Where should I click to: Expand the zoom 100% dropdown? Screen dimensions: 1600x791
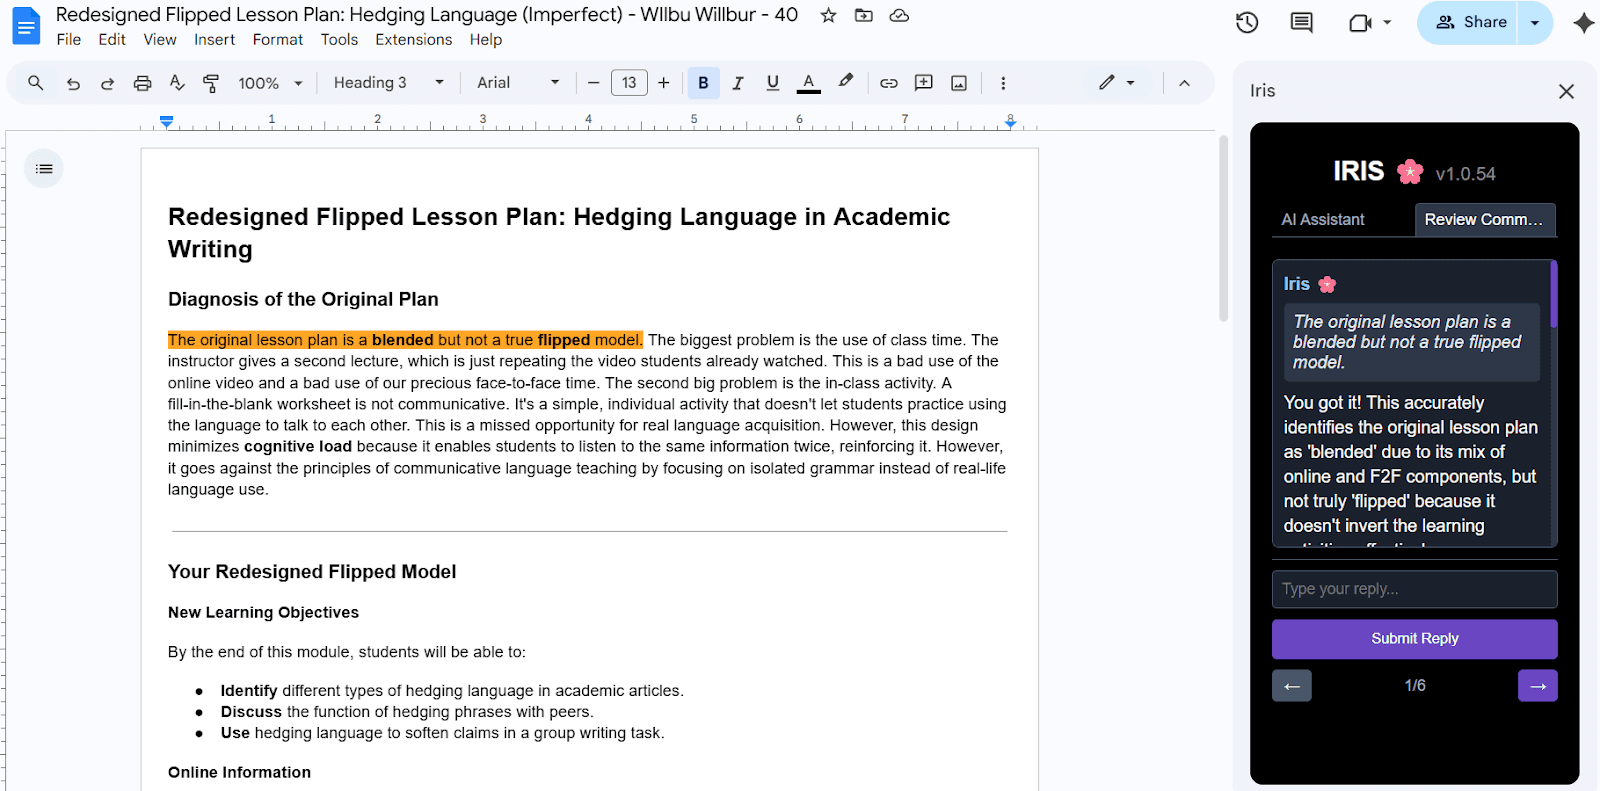(270, 83)
